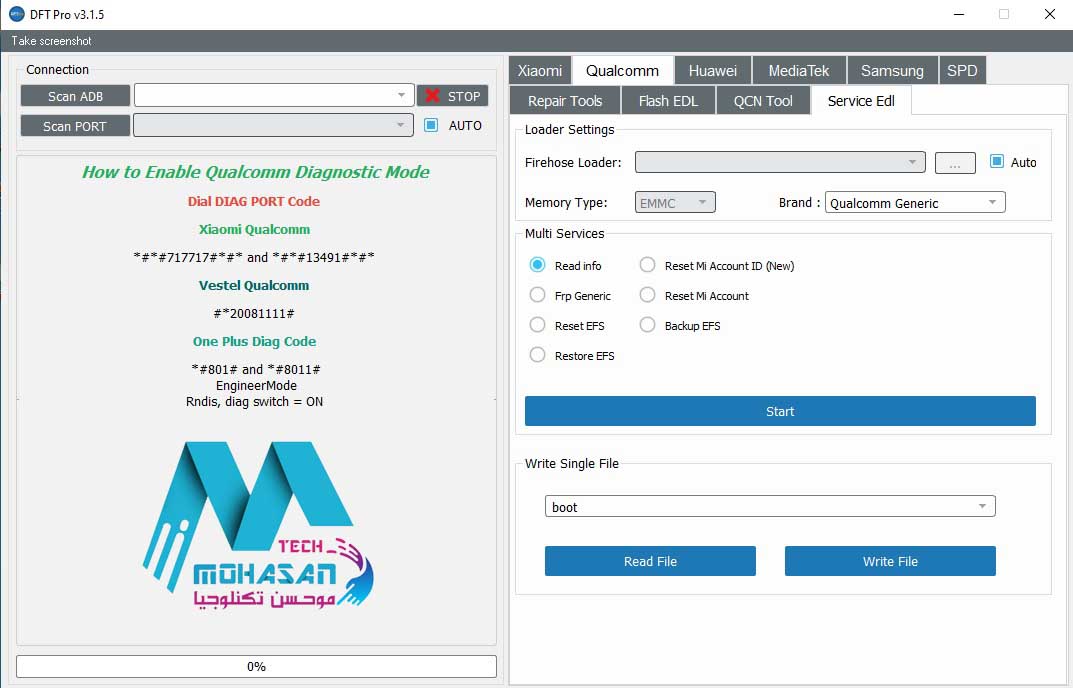Toggle the AUTO port checkbox
Screen dimensions: 1073x688
click(x=431, y=125)
